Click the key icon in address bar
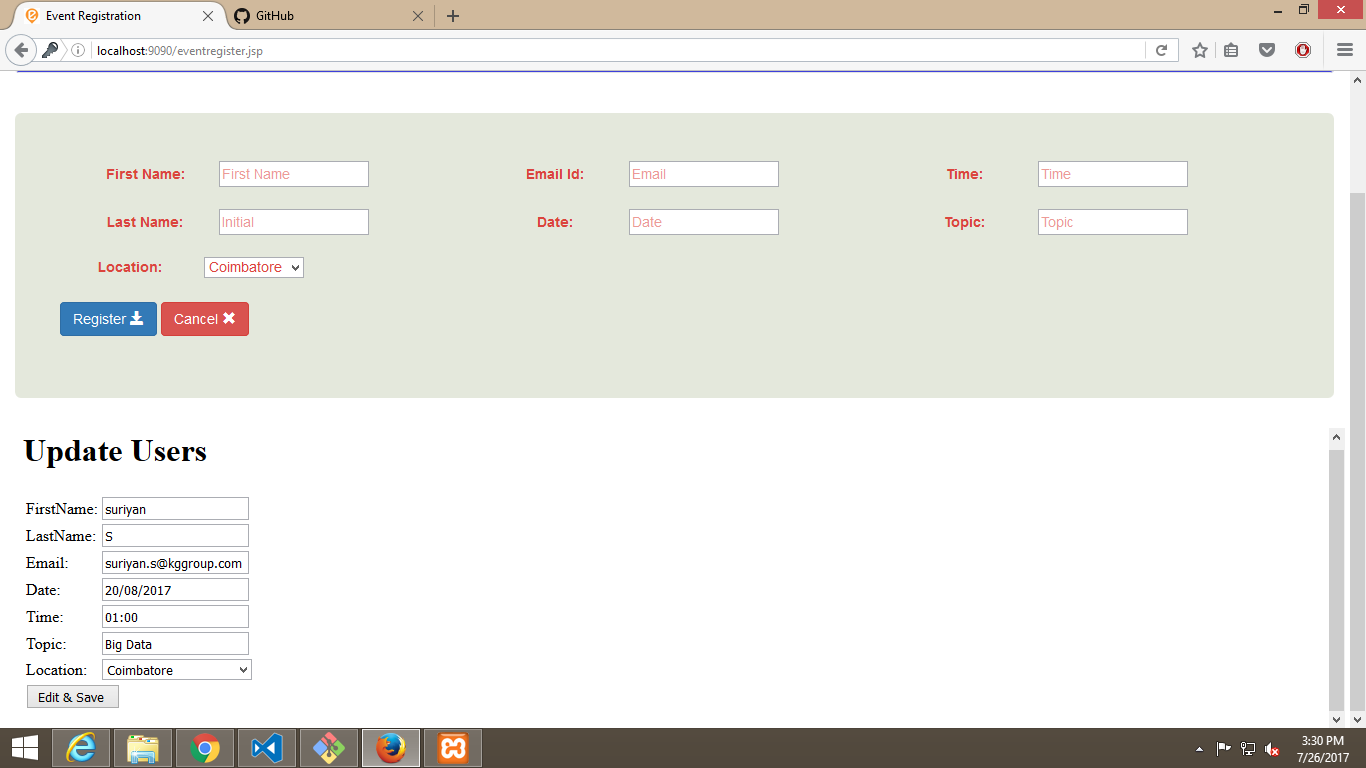Viewport: 1366px width, 768px height. coord(50,50)
